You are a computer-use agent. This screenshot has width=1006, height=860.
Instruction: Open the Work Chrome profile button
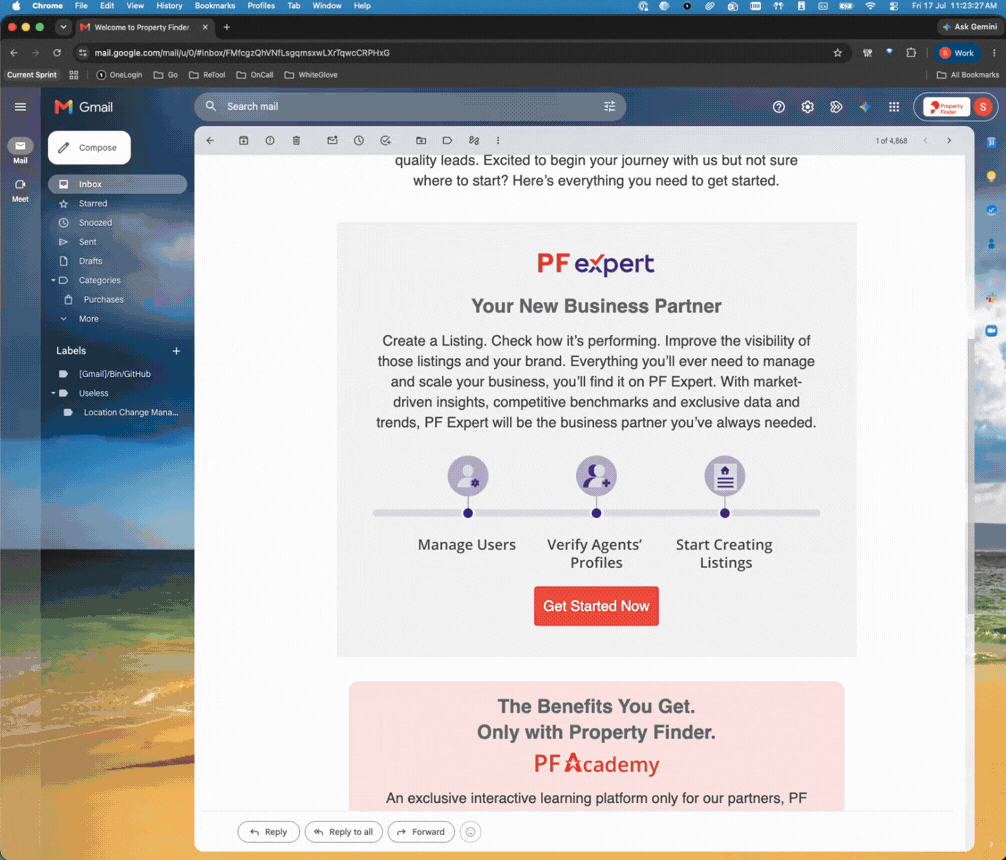(957, 53)
